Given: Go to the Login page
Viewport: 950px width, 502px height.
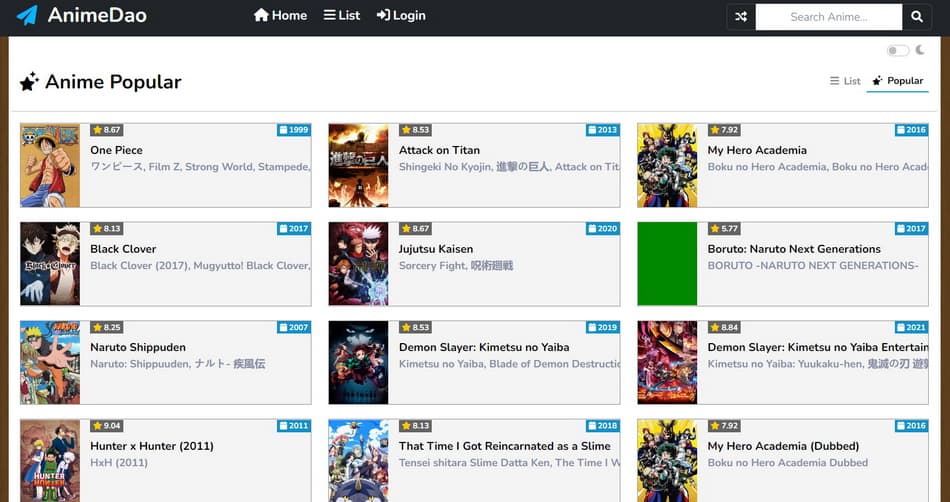Looking at the screenshot, I should click(401, 16).
